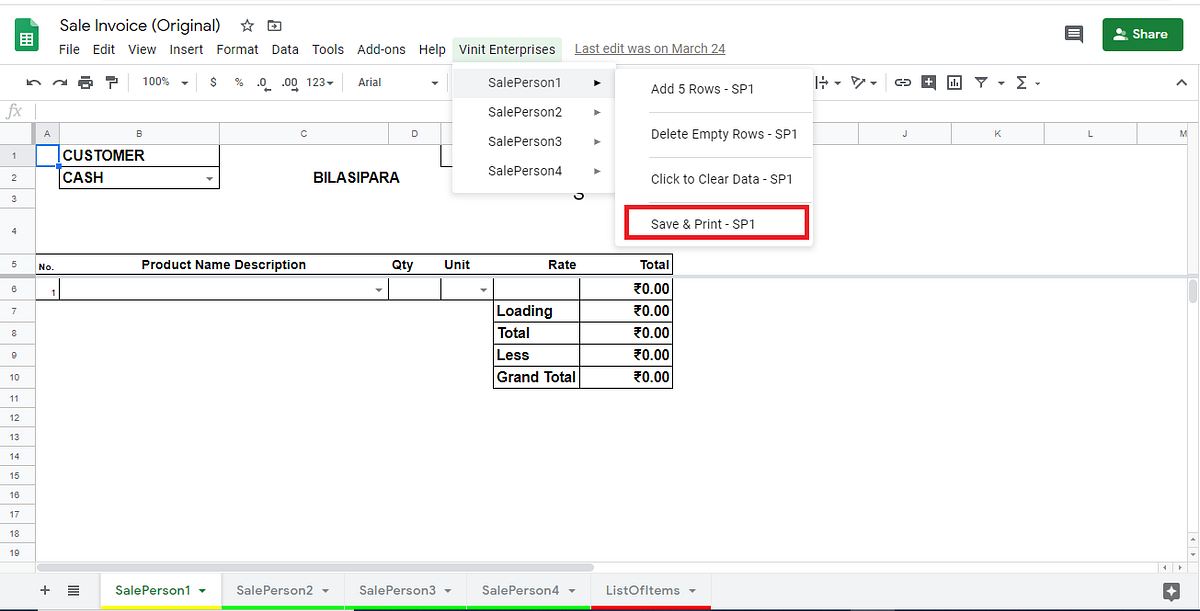Undo the last action
The image size is (1200, 611).
pos(33,82)
